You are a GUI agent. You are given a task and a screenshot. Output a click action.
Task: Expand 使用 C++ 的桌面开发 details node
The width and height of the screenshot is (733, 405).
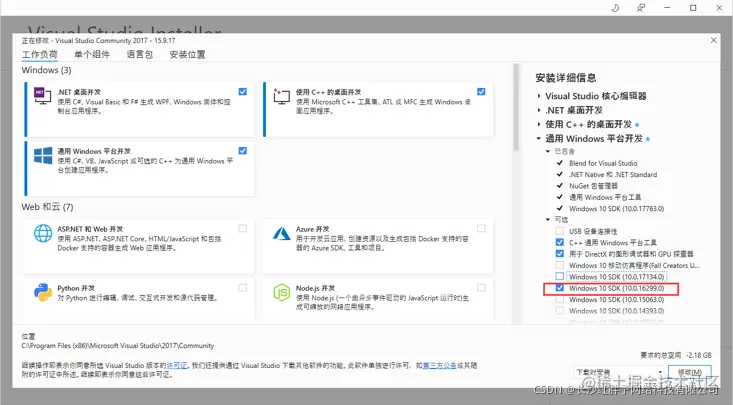[539, 124]
